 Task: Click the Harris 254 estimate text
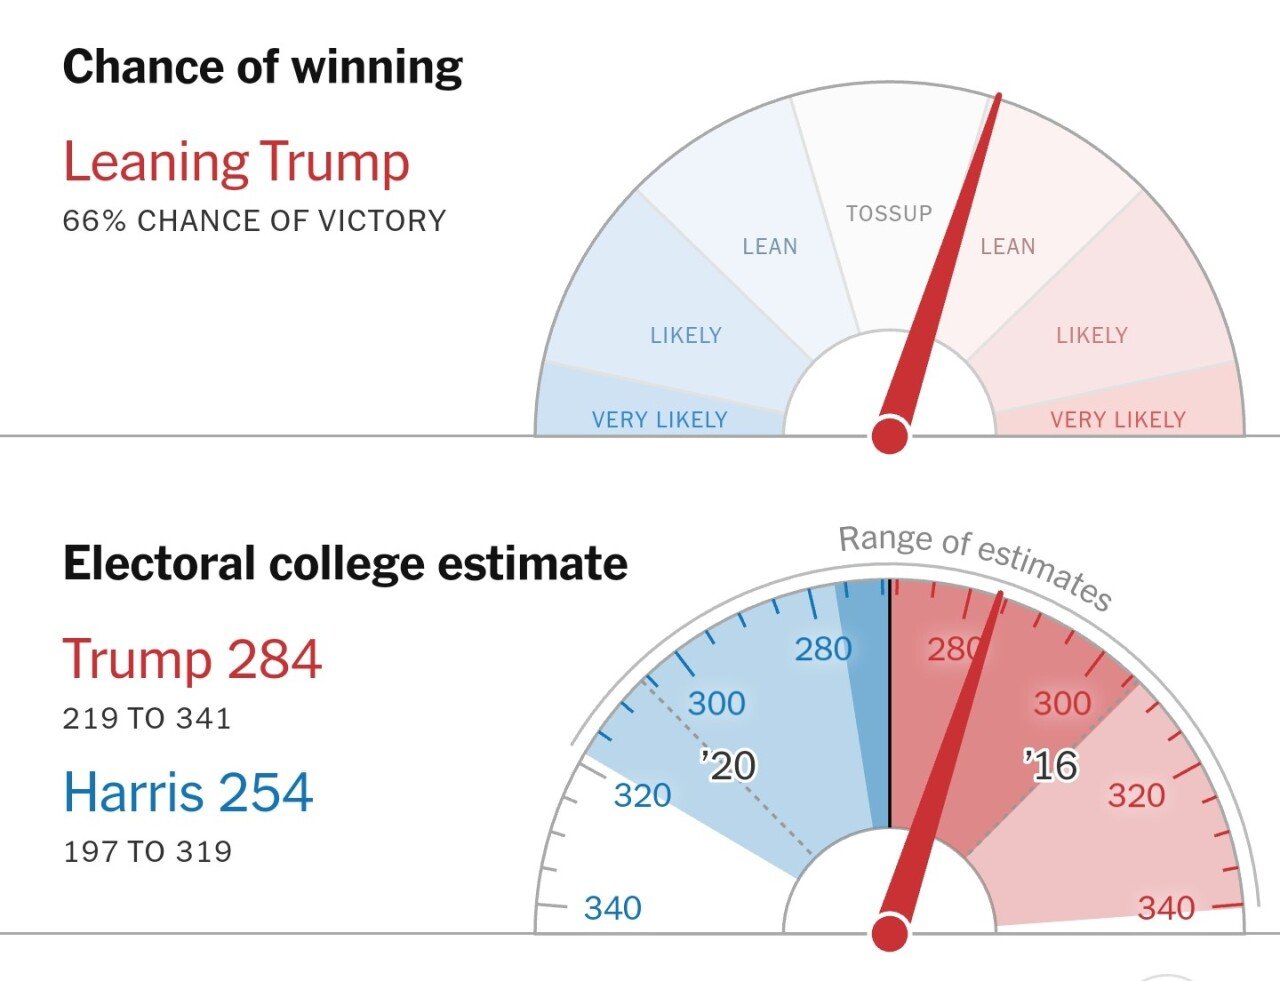point(188,792)
